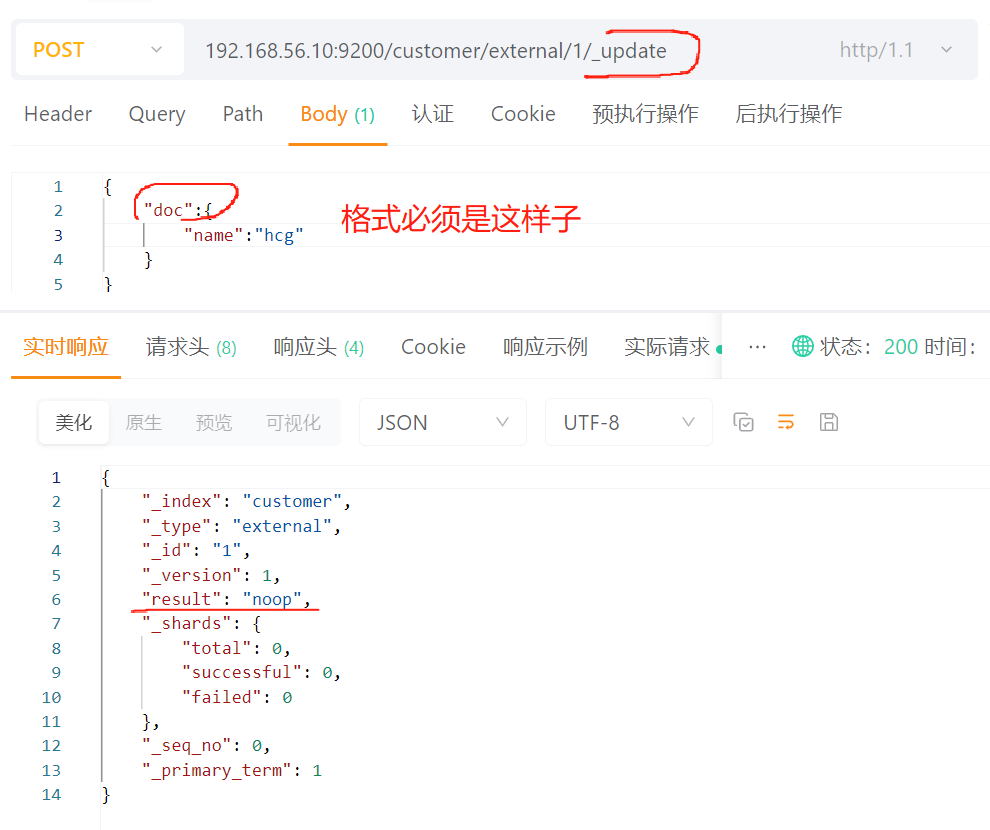The image size is (990, 830).
Task: Select the 美化 view mode
Action: tap(74, 422)
